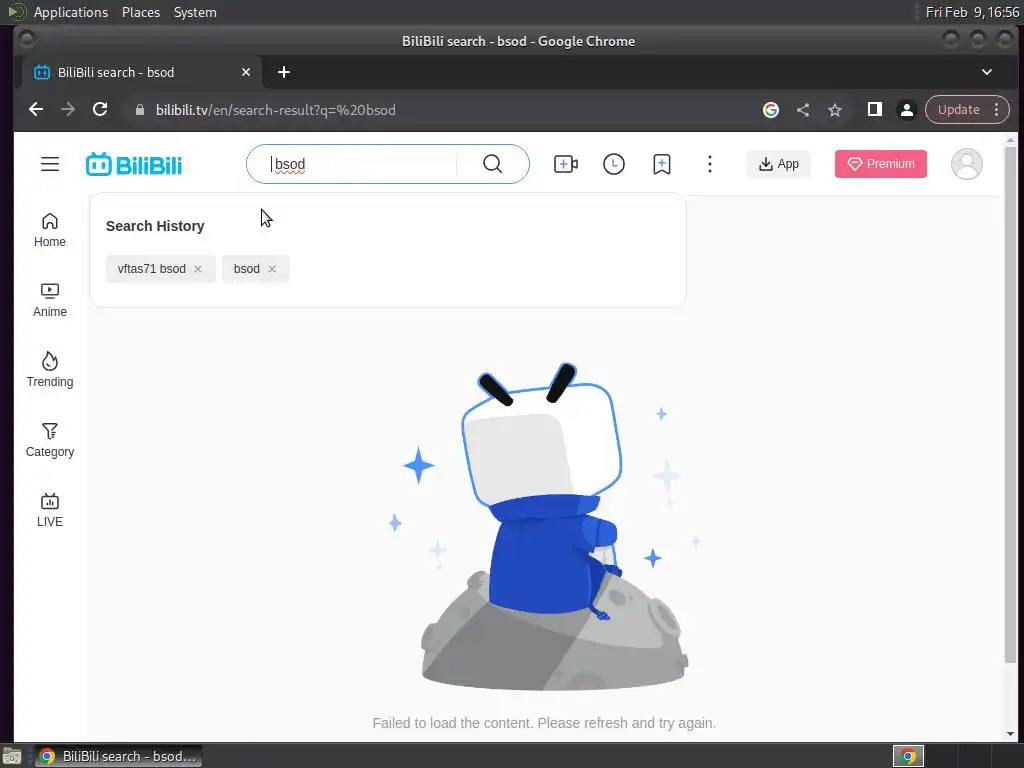This screenshot has height=768, width=1024.
Task: Open Trending section in sidebar
Action: (50, 370)
